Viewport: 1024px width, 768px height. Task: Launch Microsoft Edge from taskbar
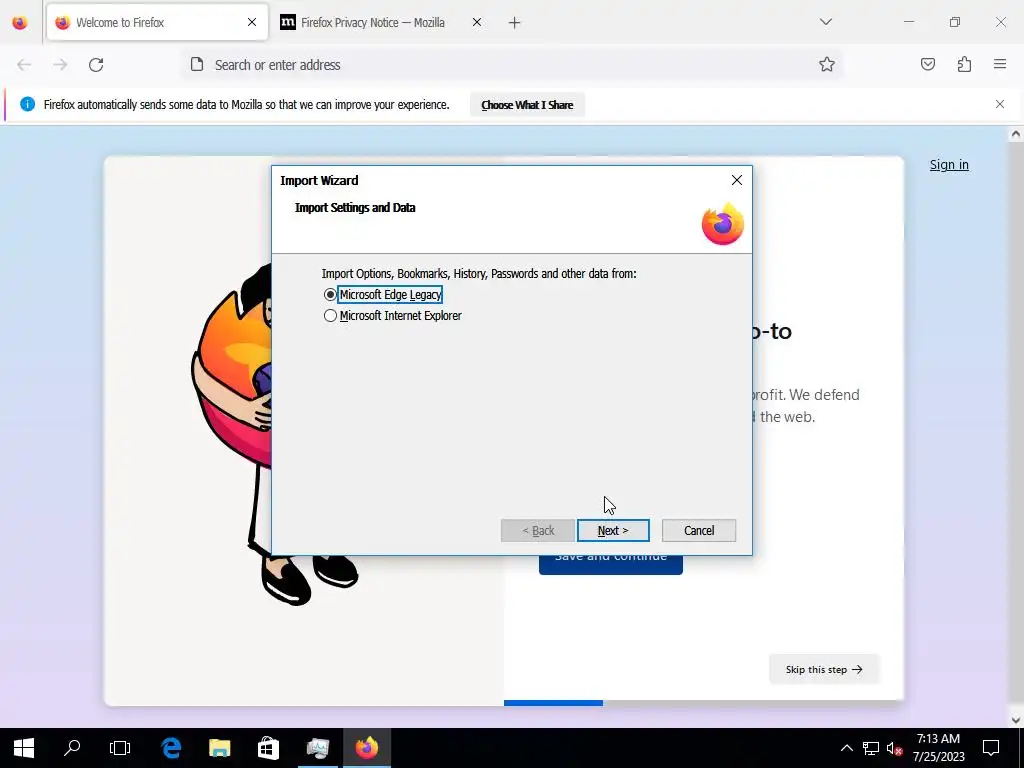tap(171, 748)
